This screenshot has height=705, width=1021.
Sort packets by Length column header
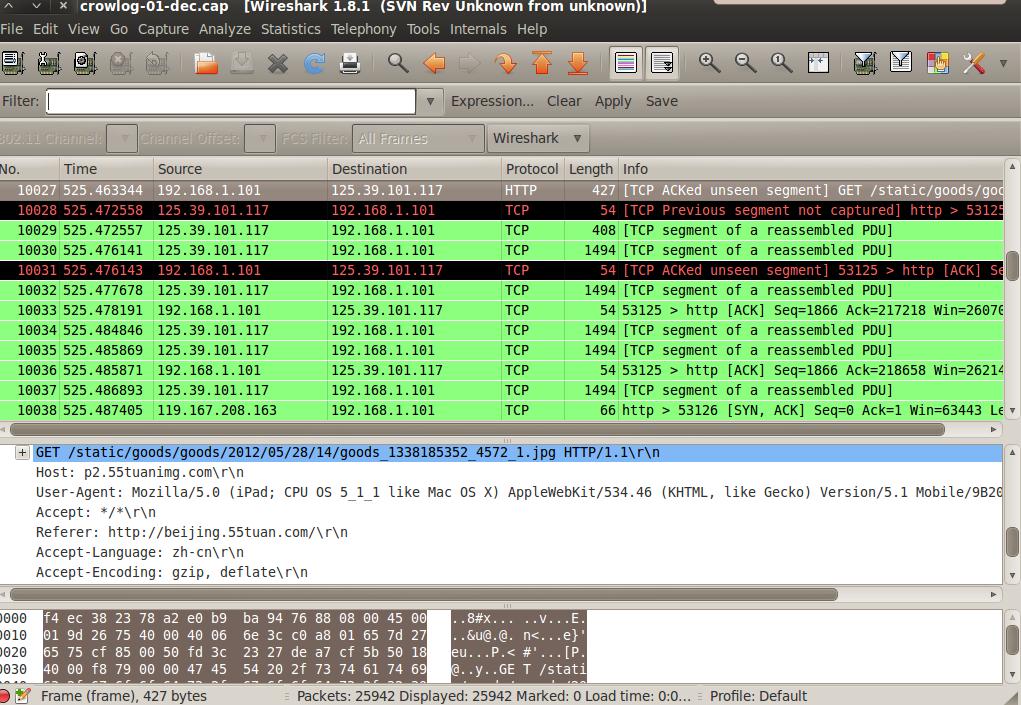591,169
